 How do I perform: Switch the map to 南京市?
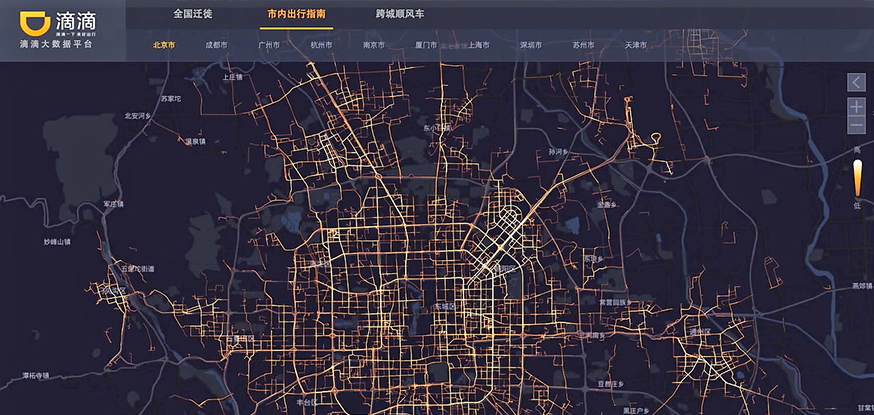[374, 45]
